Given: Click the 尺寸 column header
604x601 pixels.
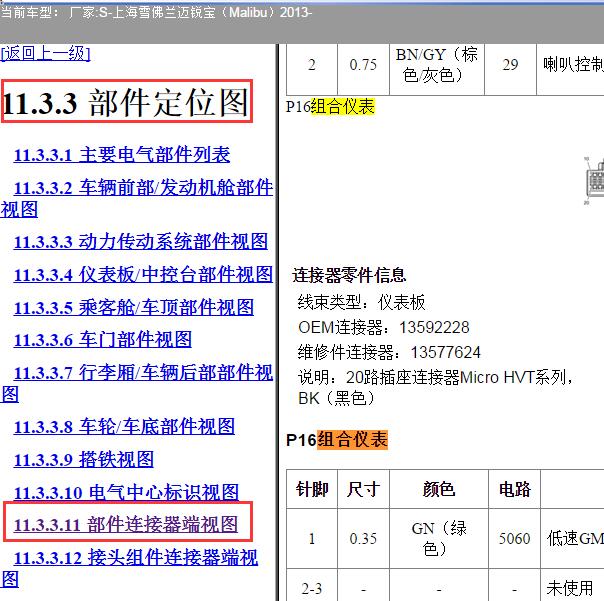Looking at the screenshot, I should [363, 489].
